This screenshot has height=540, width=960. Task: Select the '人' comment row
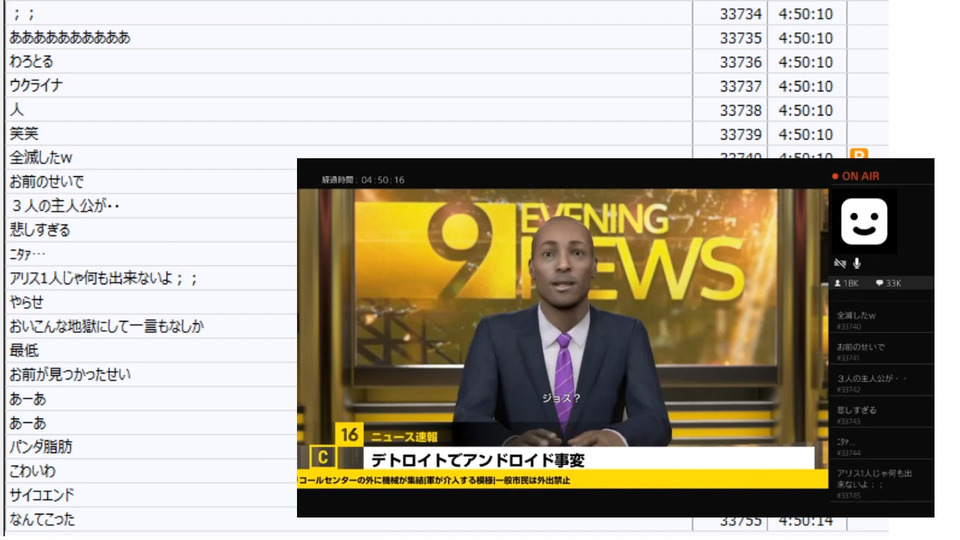click(349, 110)
